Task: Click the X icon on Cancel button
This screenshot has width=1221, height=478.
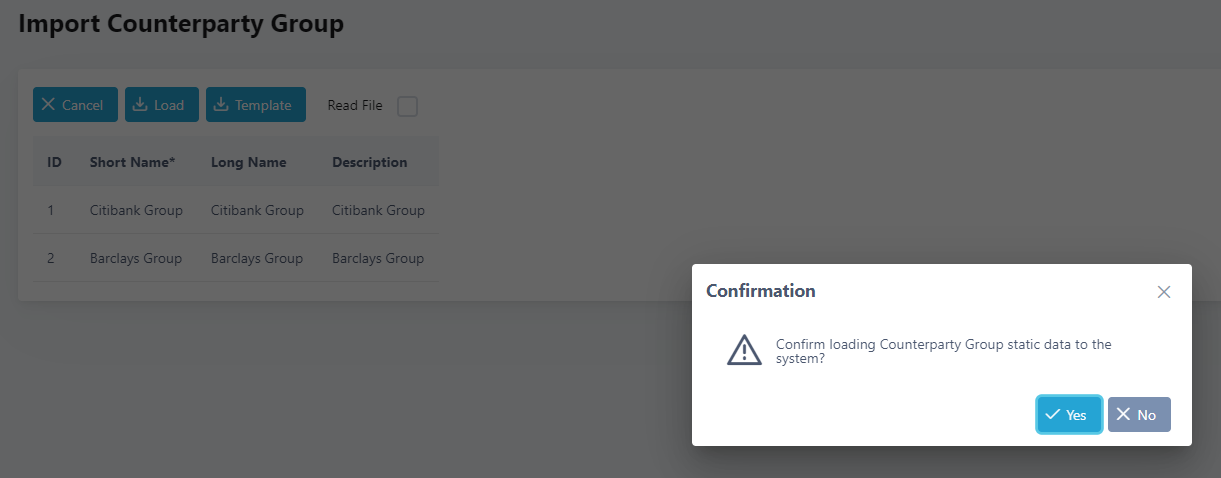Action: pos(48,105)
